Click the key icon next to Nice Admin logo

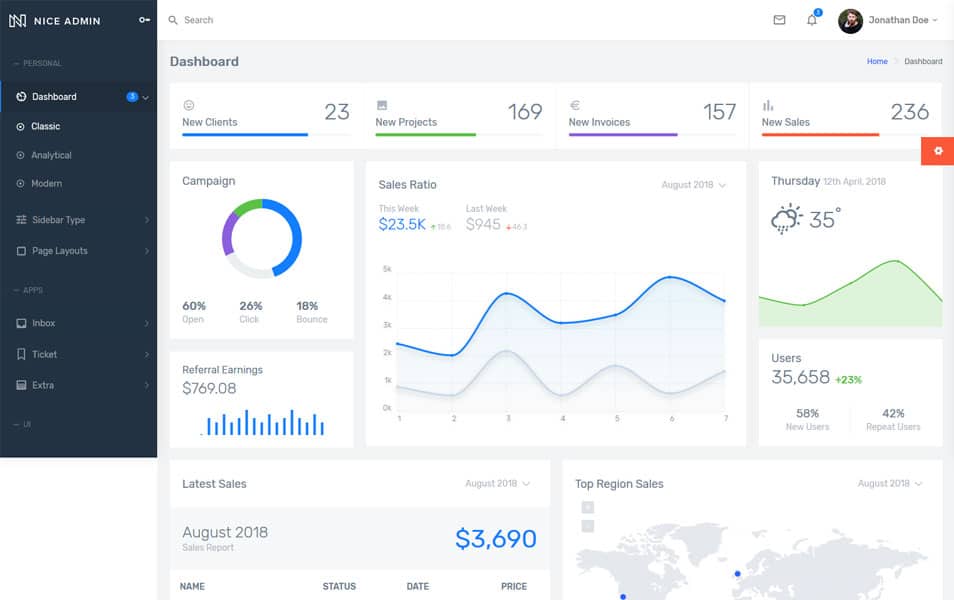point(143,19)
